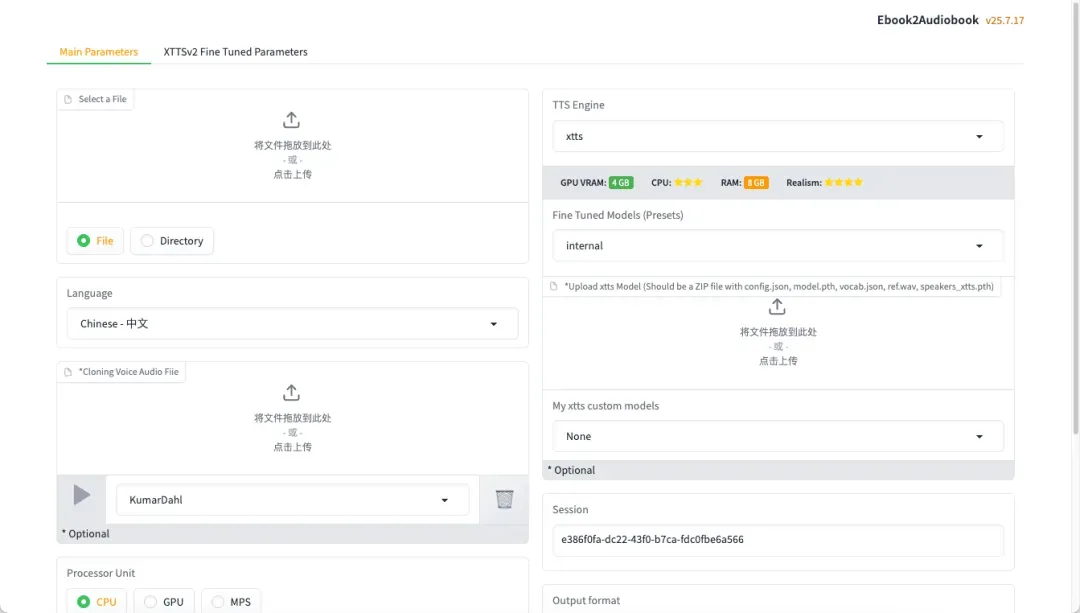
Task: Choose GPU as processor unit
Action: tap(164, 601)
